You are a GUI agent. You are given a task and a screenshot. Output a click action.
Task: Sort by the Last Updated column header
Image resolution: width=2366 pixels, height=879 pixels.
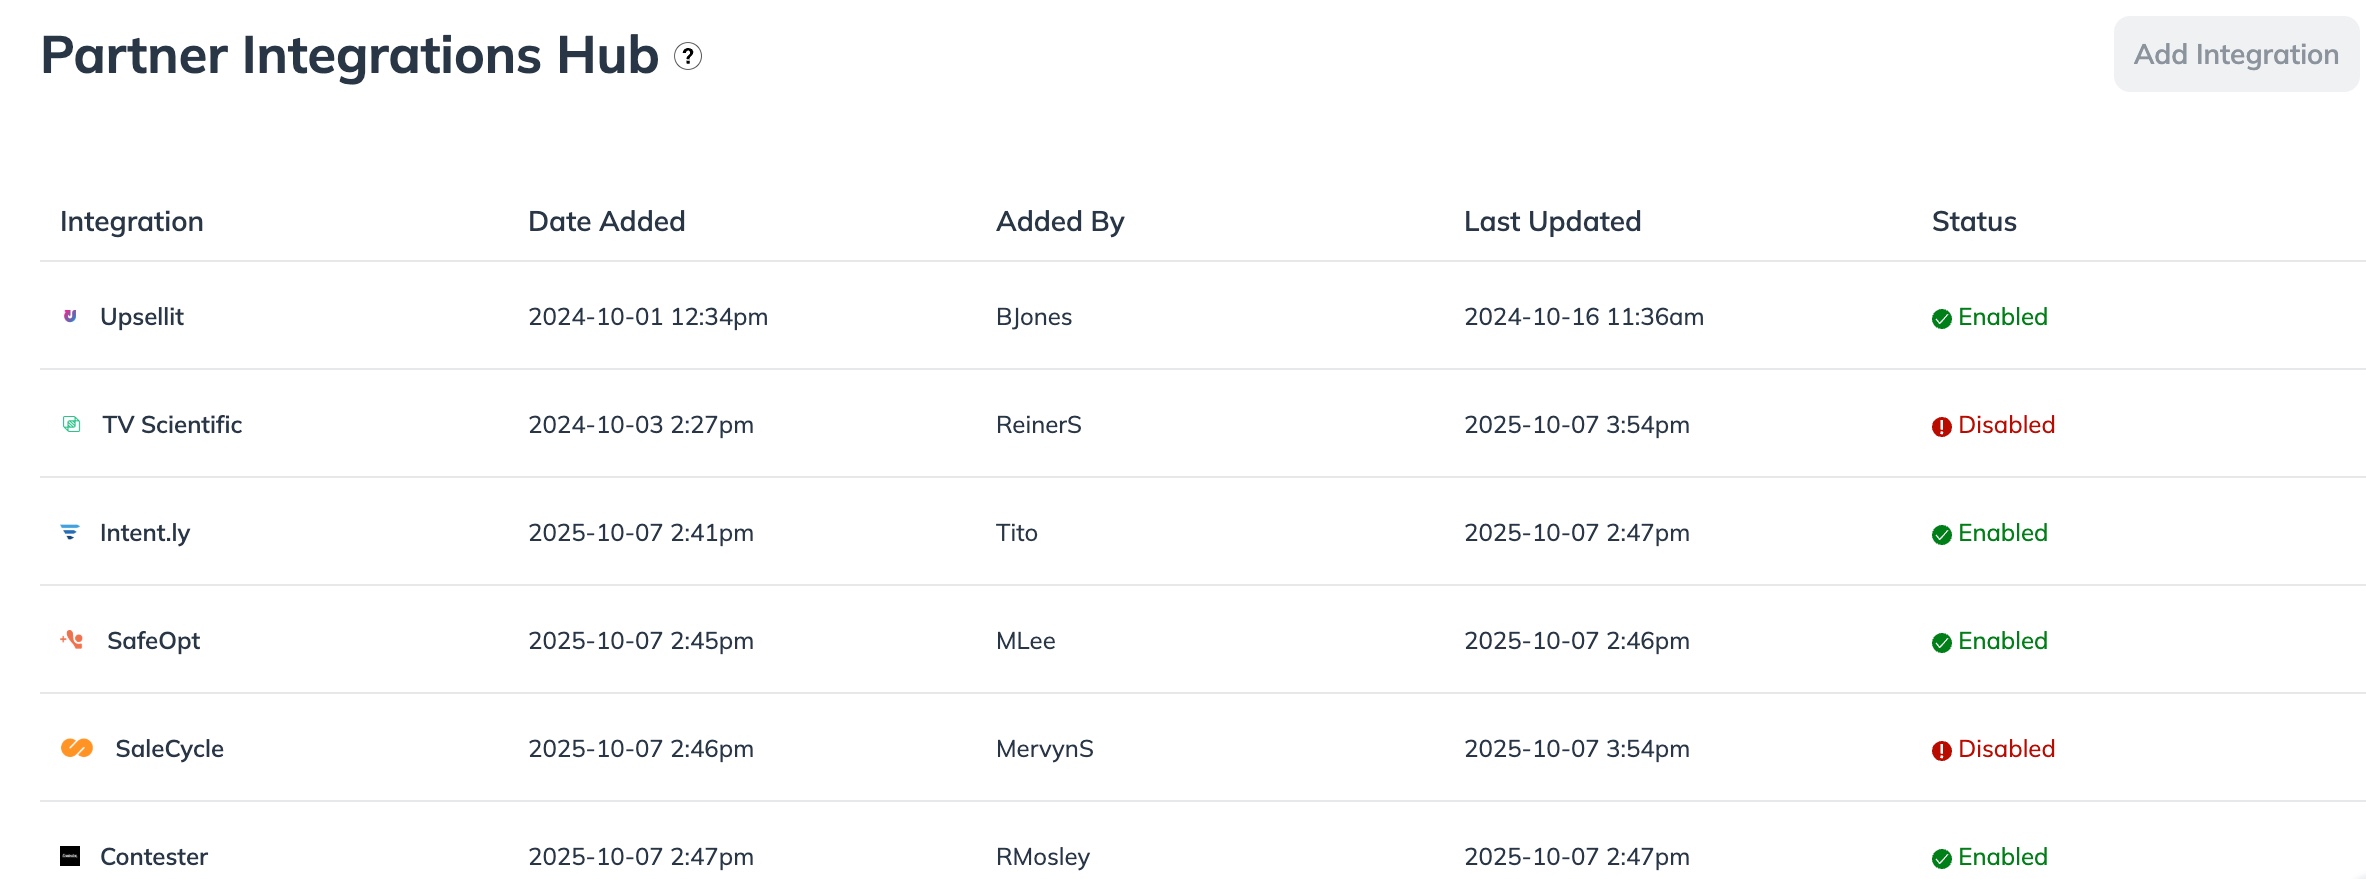(1552, 221)
